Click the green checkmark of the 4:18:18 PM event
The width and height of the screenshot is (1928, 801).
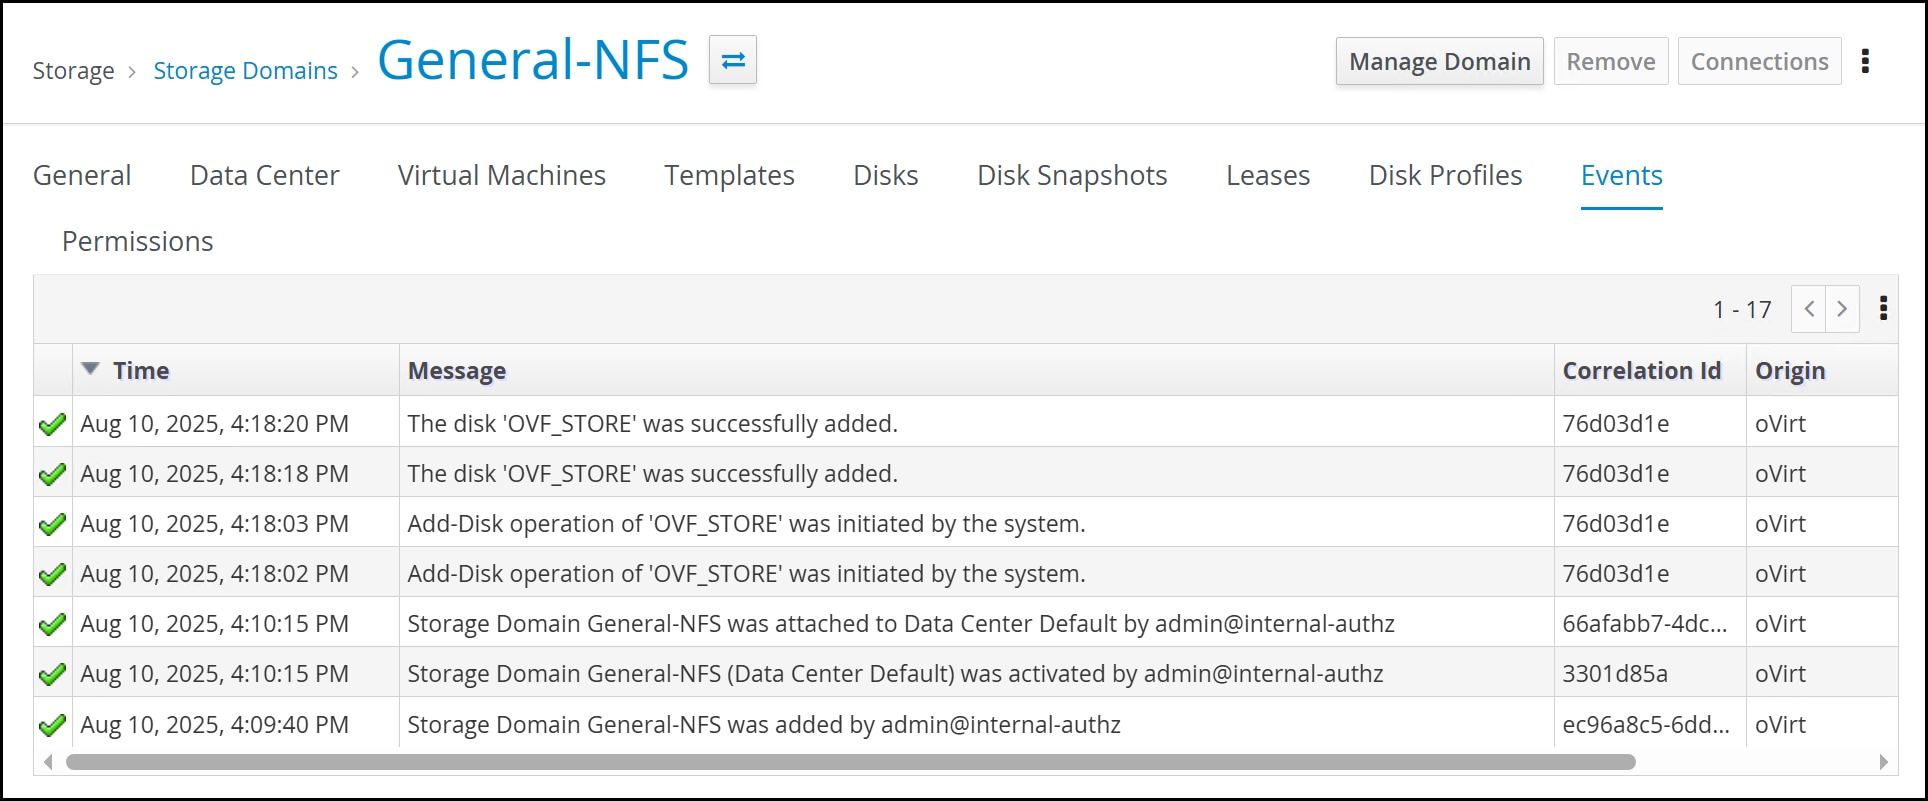pos(52,475)
